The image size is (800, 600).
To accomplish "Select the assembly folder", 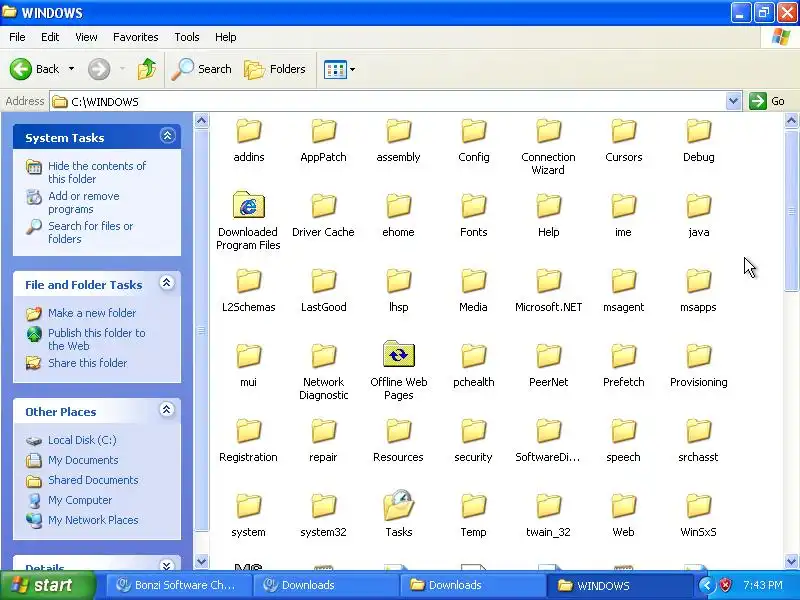I will point(398,140).
